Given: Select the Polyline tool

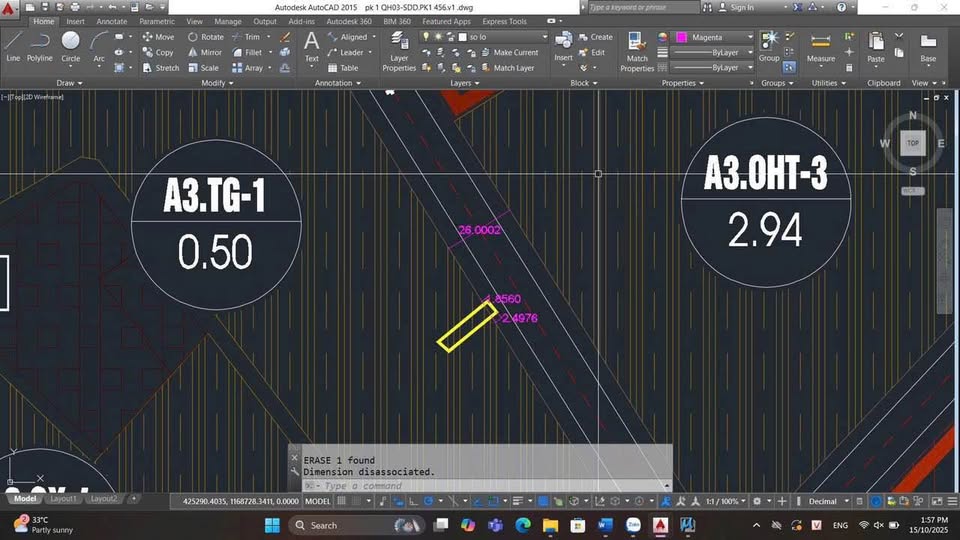Looking at the screenshot, I should click(40, 46).
